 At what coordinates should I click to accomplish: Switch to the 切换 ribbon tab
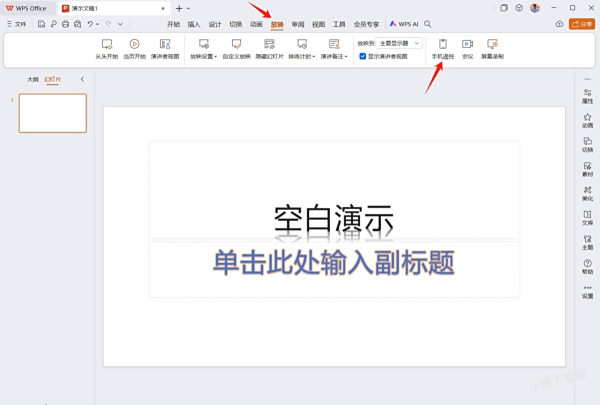point(235,24)
